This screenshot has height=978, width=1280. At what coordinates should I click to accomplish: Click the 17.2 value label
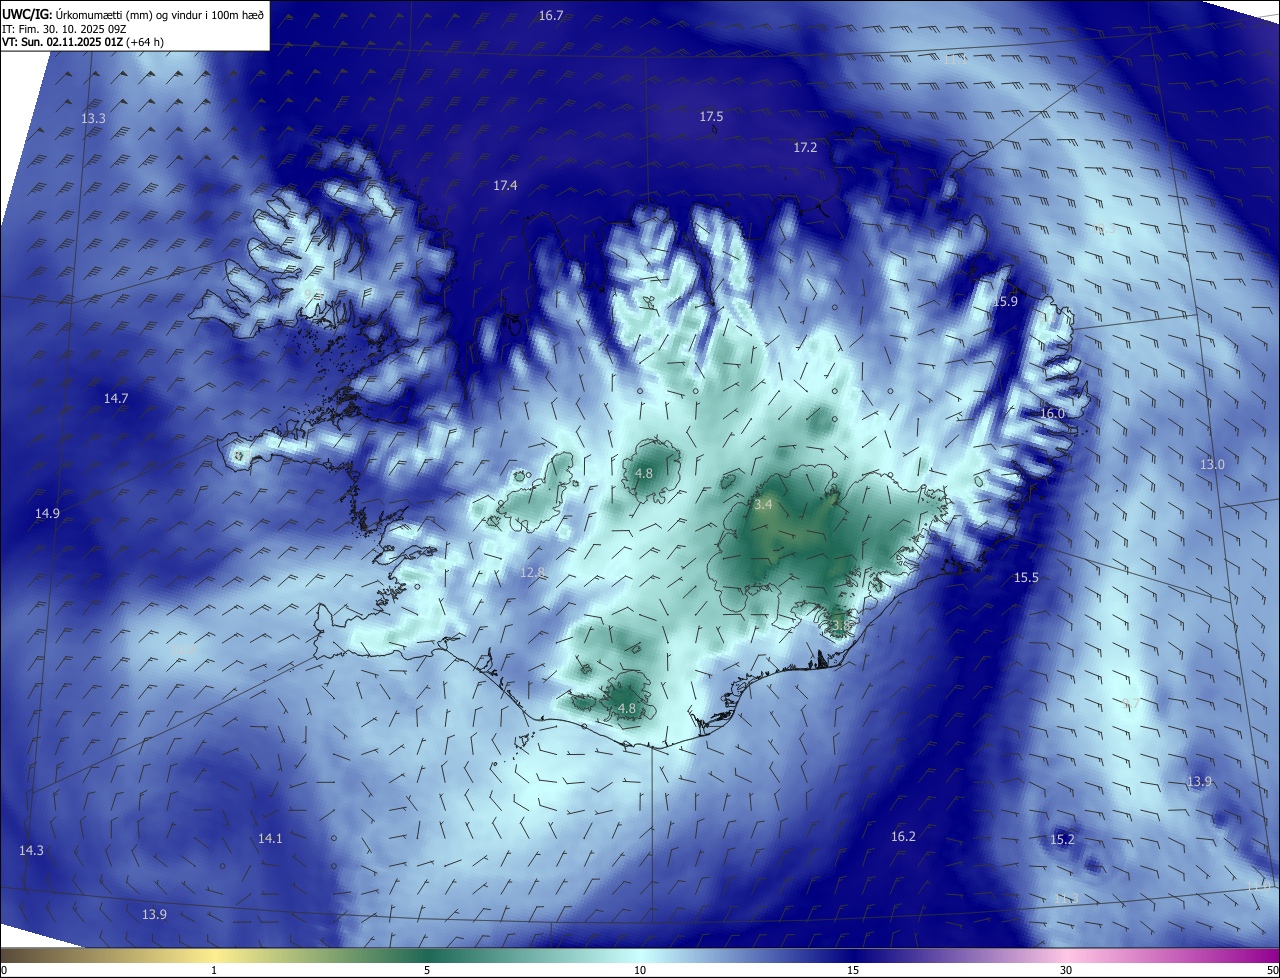pos(805,147)
